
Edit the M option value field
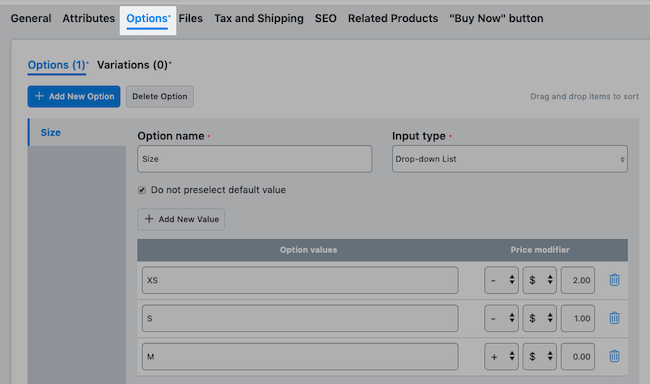tap(300, 357)
